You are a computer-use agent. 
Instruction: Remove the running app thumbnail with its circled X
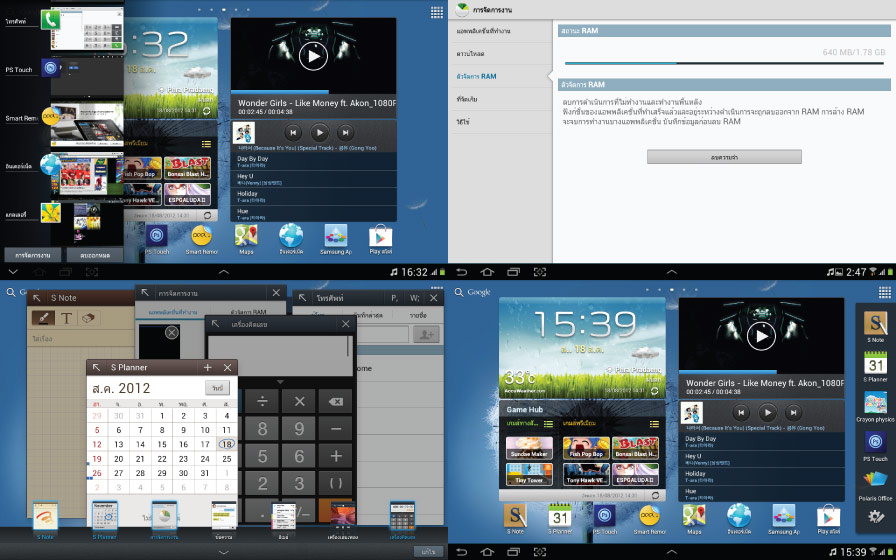(x=171, y=333)
